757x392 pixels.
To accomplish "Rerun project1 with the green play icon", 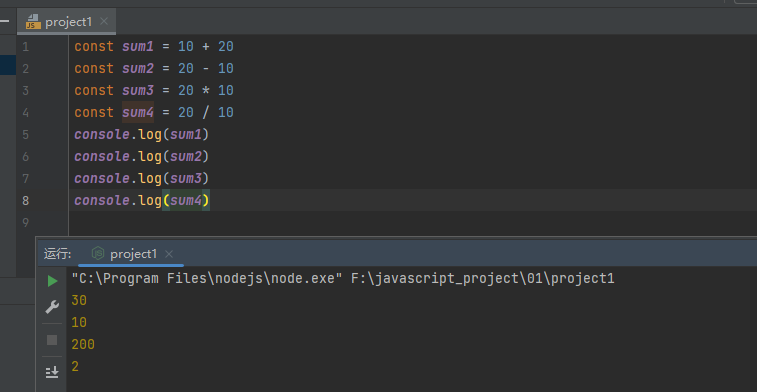I will point(52,281).
